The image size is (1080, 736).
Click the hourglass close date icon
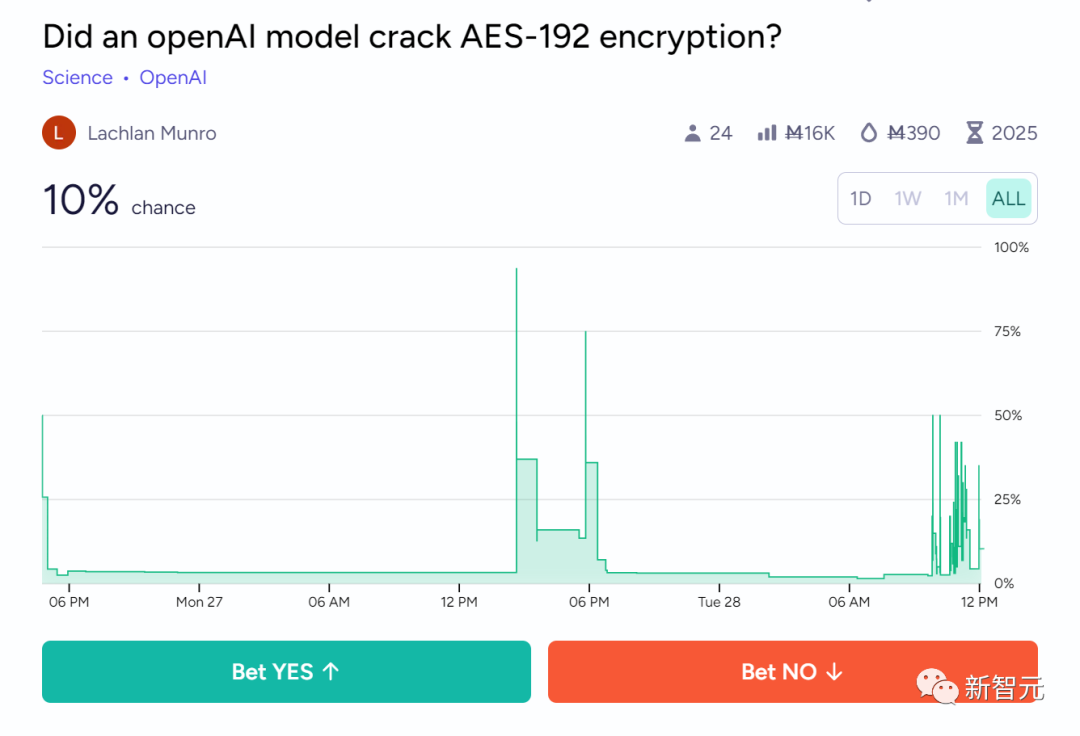(974, 133)
